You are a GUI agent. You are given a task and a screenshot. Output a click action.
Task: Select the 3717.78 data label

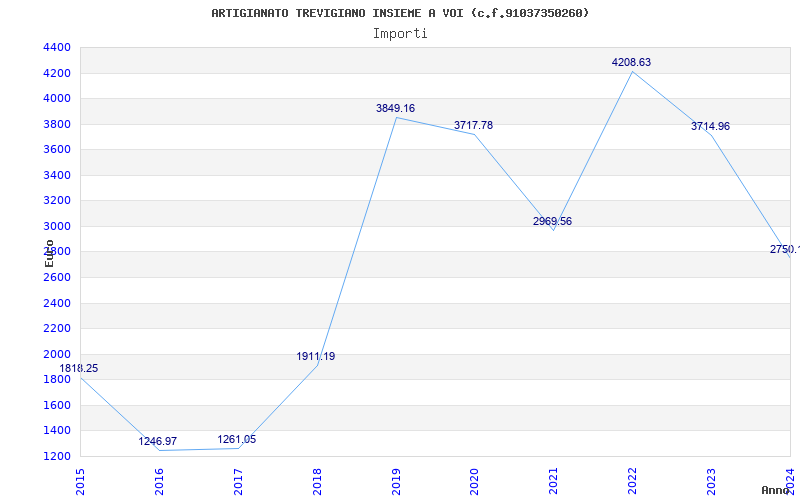coord(473,125)
